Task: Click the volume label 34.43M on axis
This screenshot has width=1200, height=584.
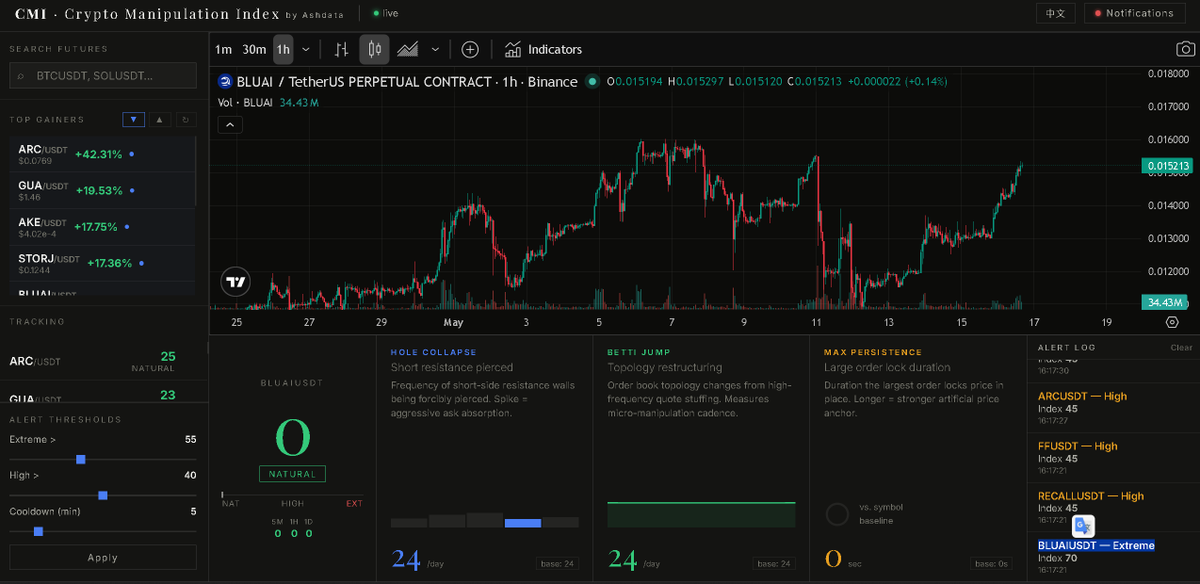Action: click(x=1166, y=302)
